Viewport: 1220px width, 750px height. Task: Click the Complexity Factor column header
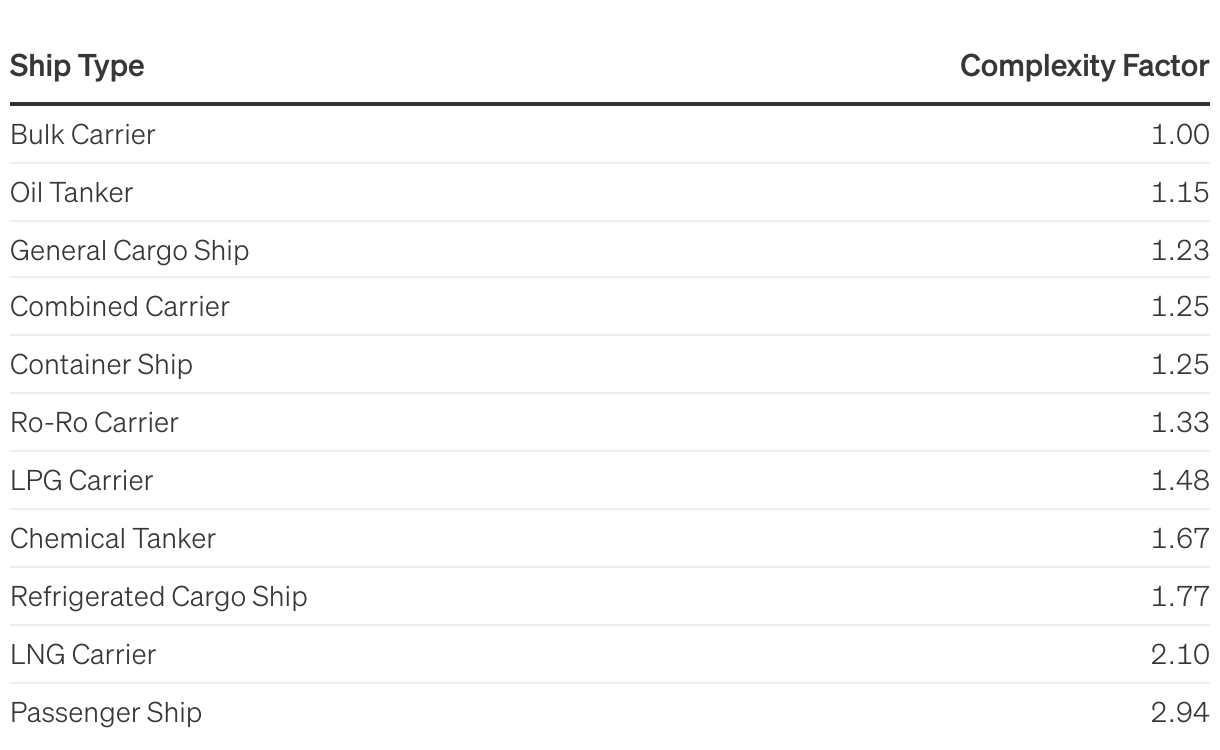coord(1084,66)
